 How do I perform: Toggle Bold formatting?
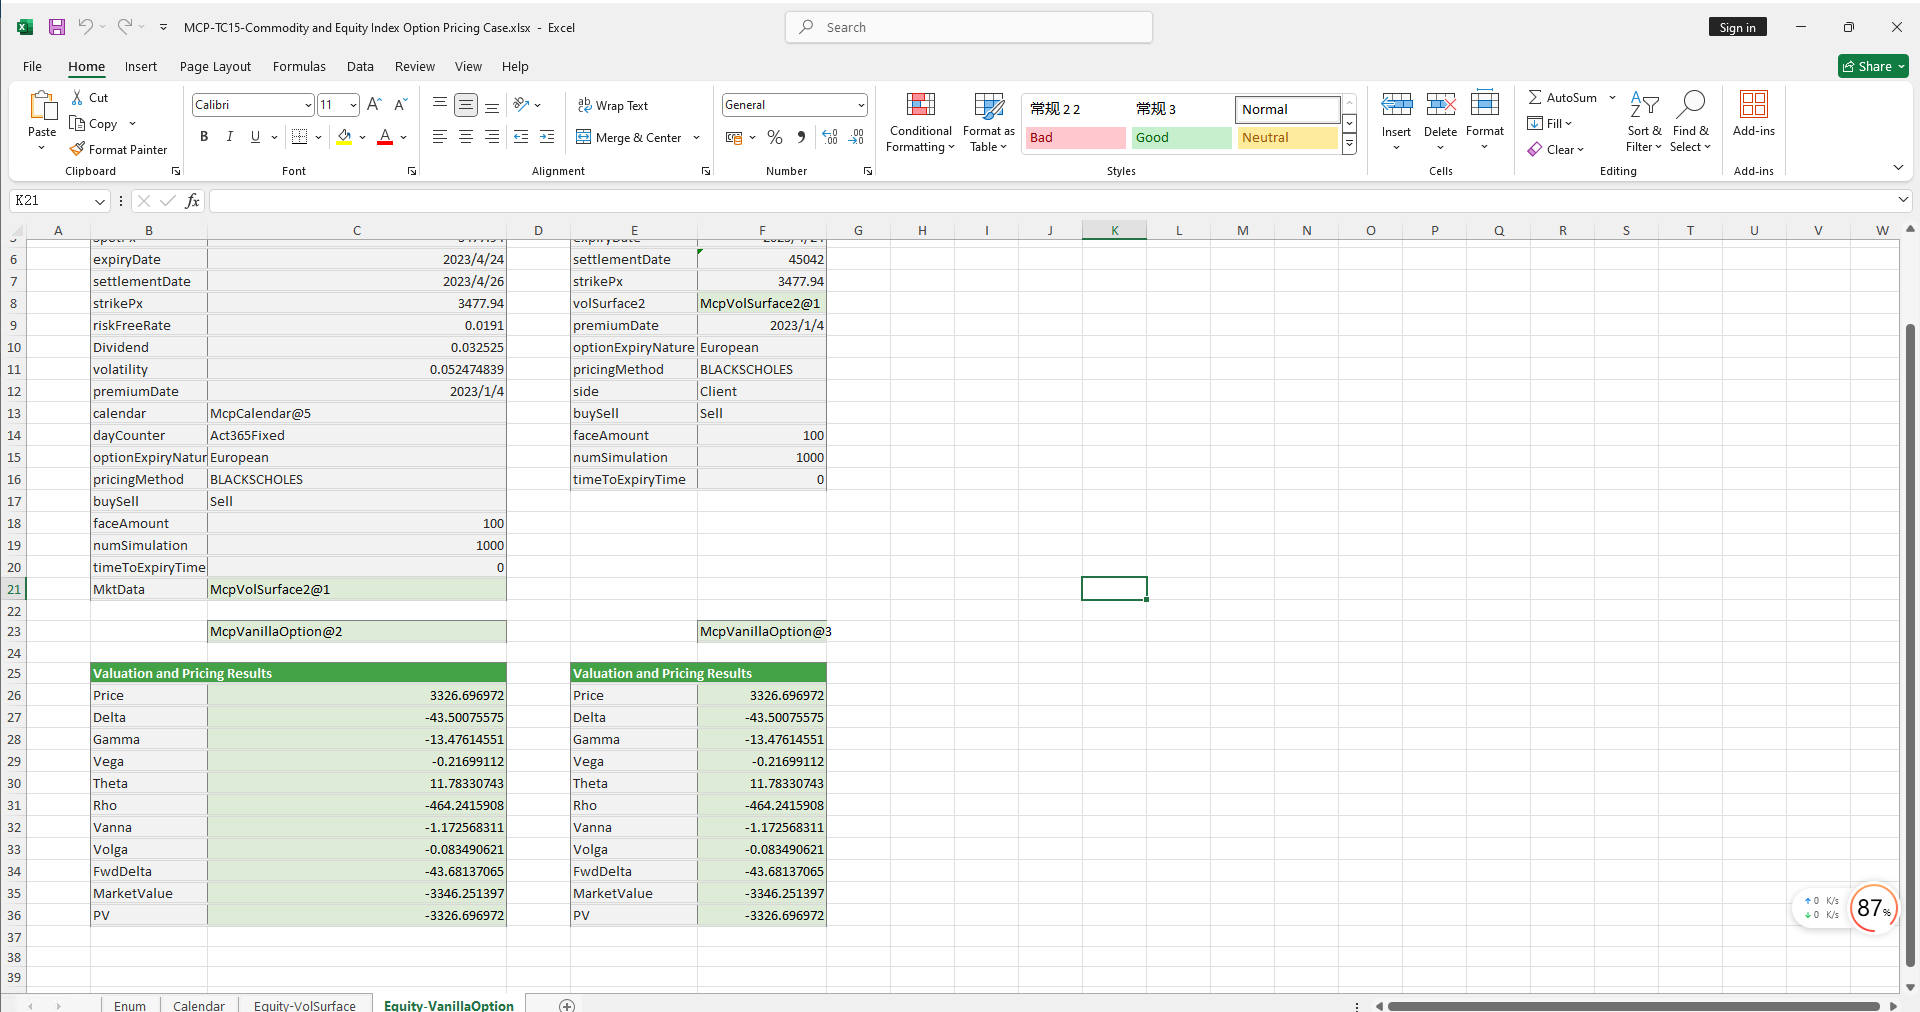tap(204, 137)
